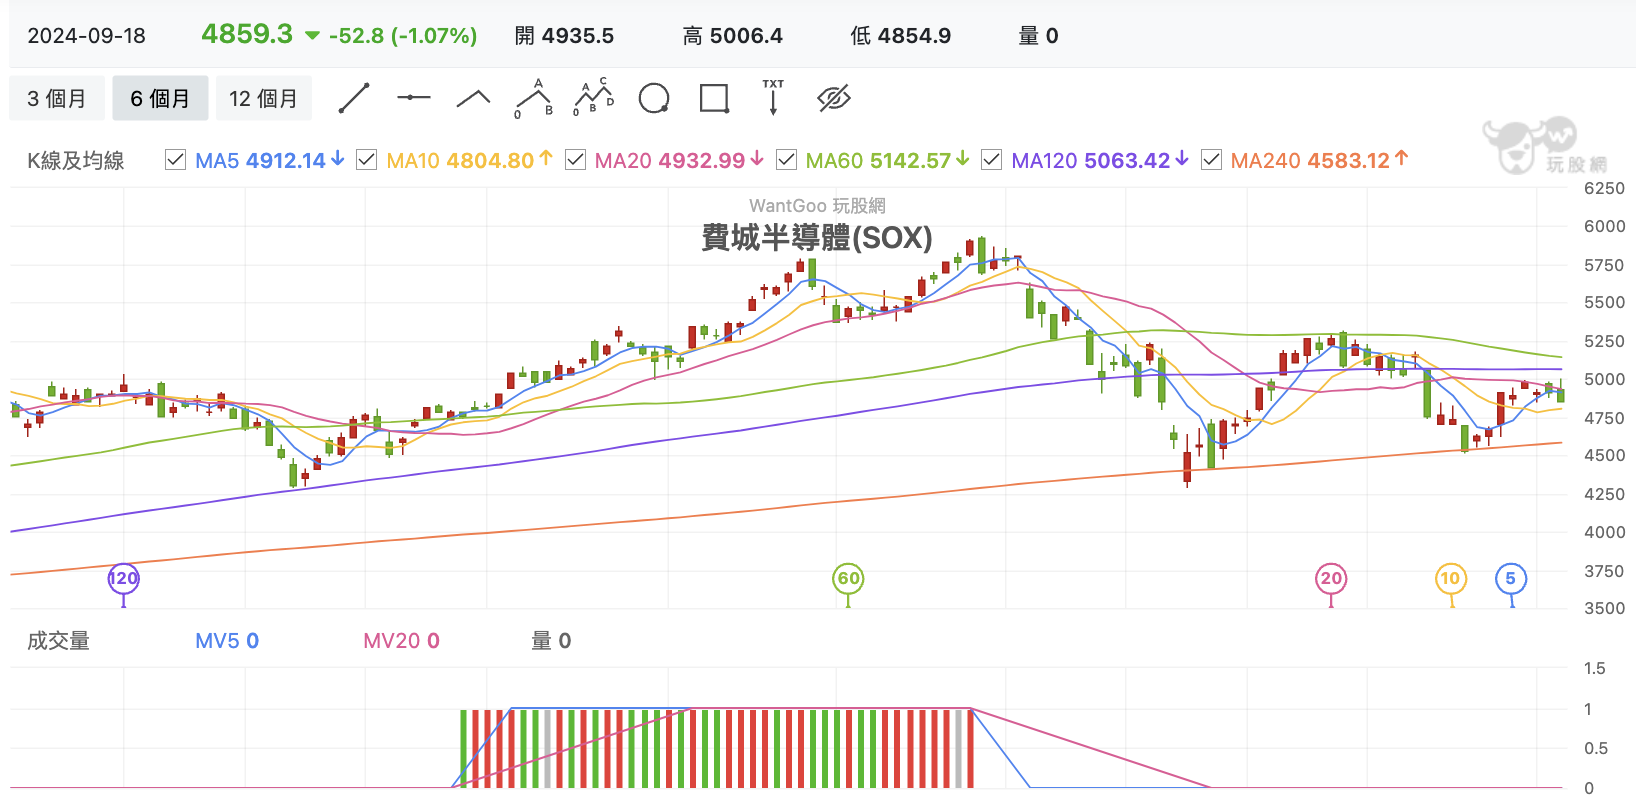Select the trend line drawing tool
The width and height of the screenshot is (1636, 806).
(354, 98)
